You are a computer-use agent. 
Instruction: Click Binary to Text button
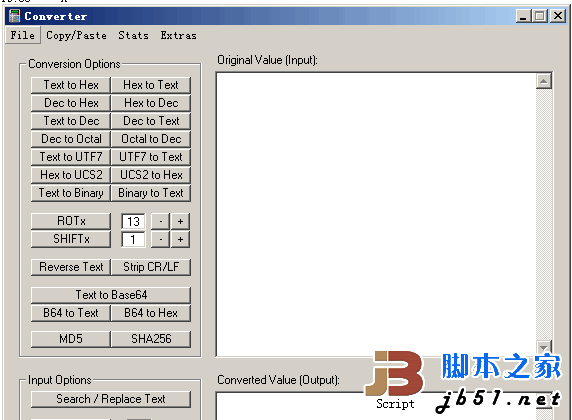point(151,193)
